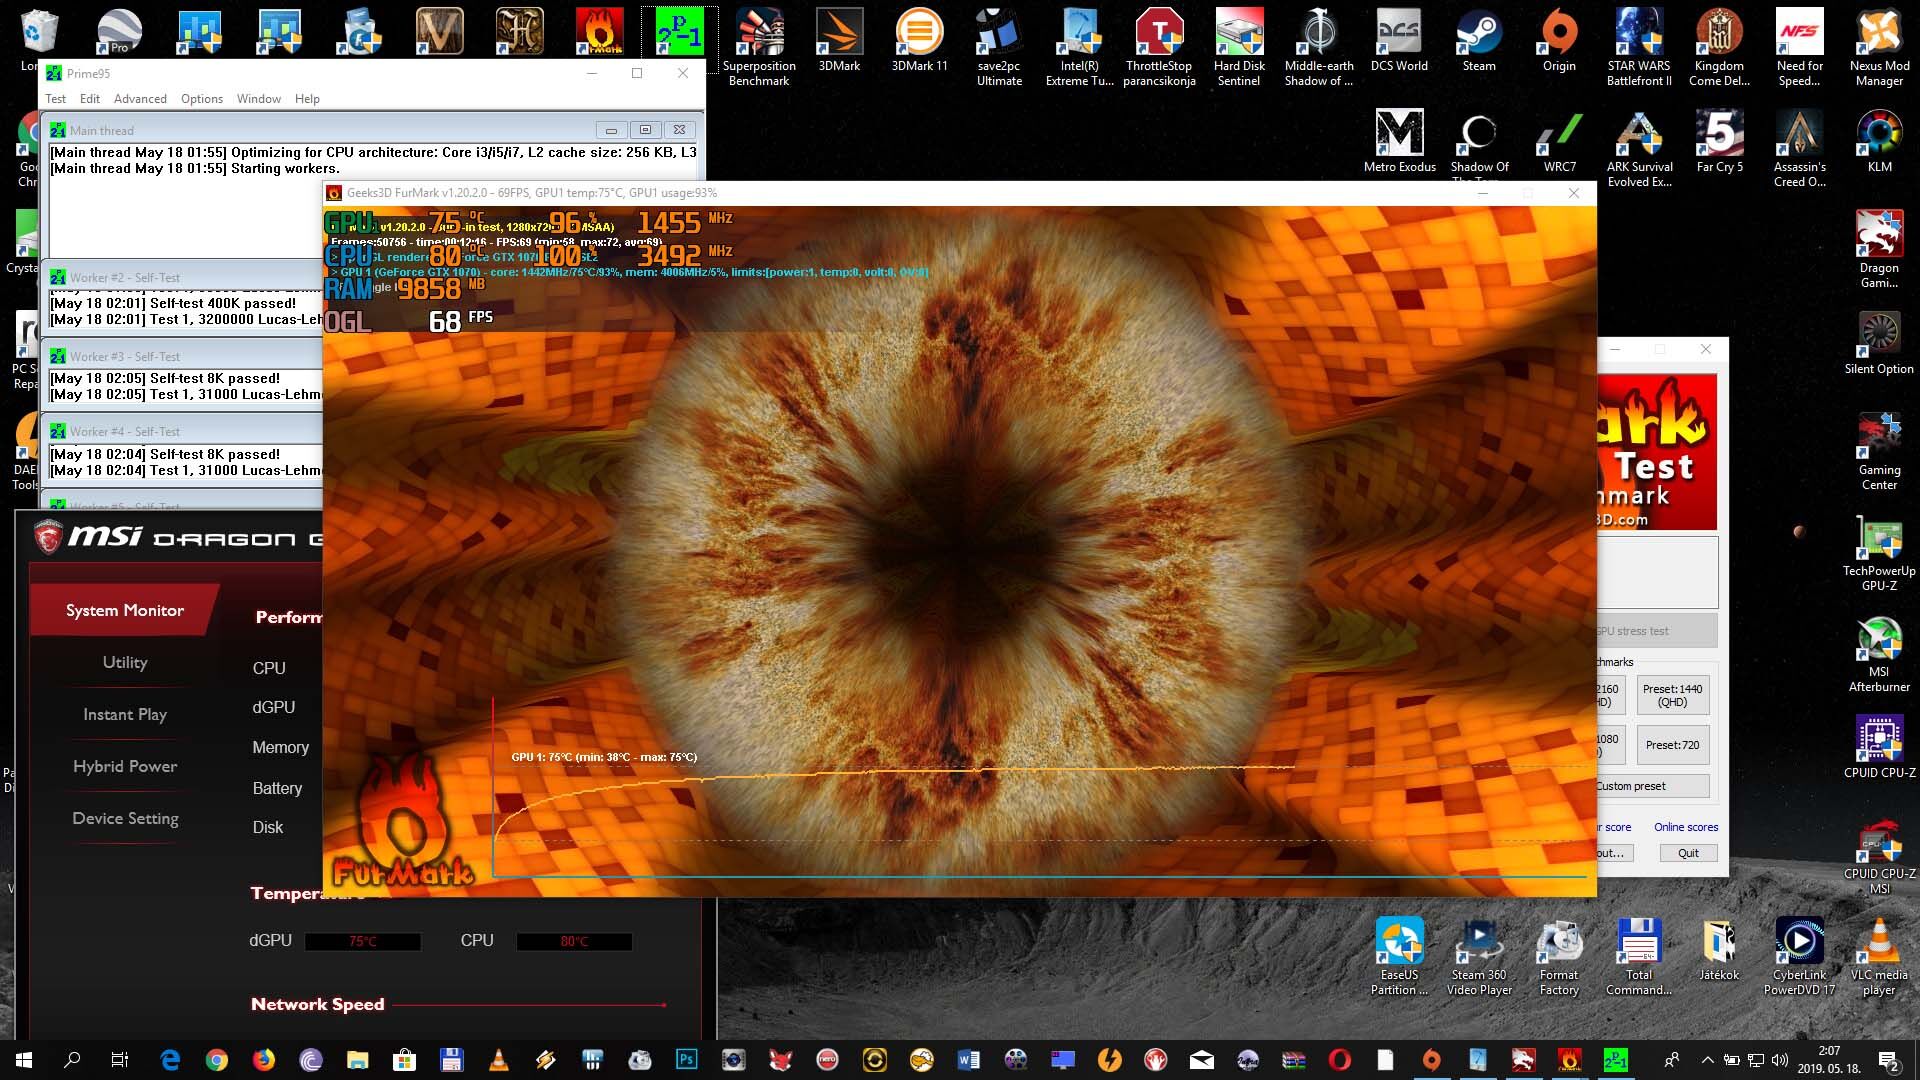Open the Steam desktop shortcut

click(x=1479, y=42)
